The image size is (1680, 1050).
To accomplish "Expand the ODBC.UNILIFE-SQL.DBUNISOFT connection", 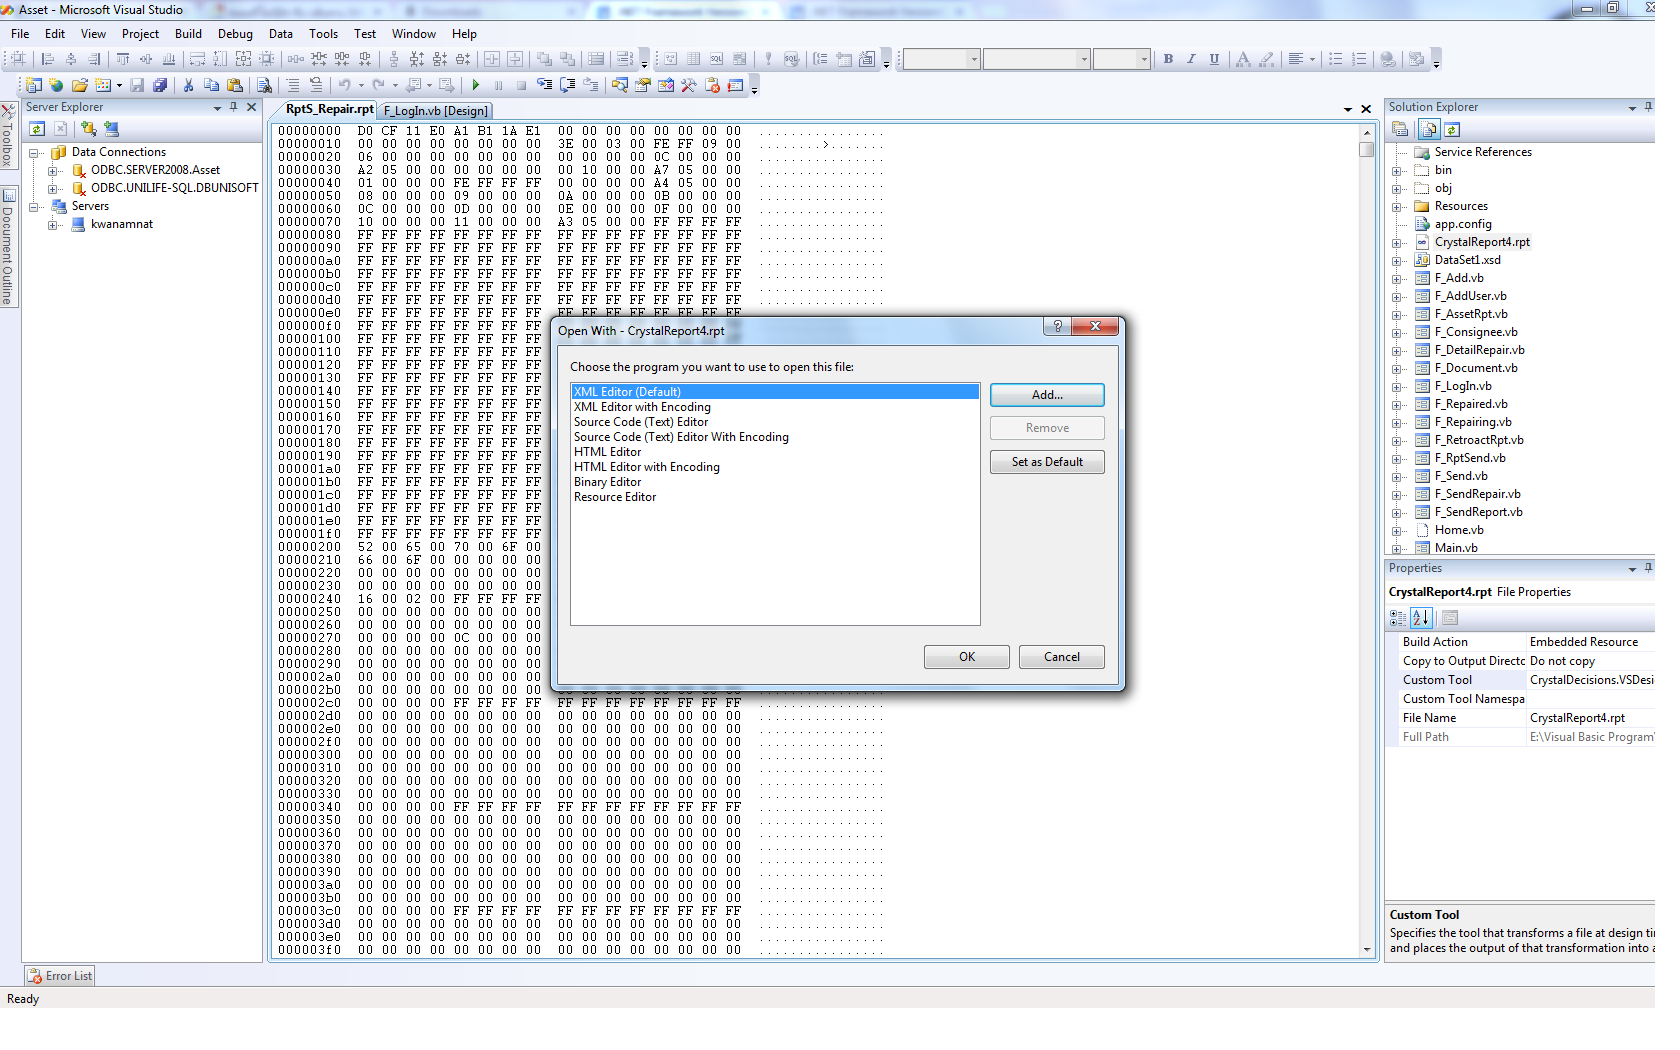I will click(52, 189).
